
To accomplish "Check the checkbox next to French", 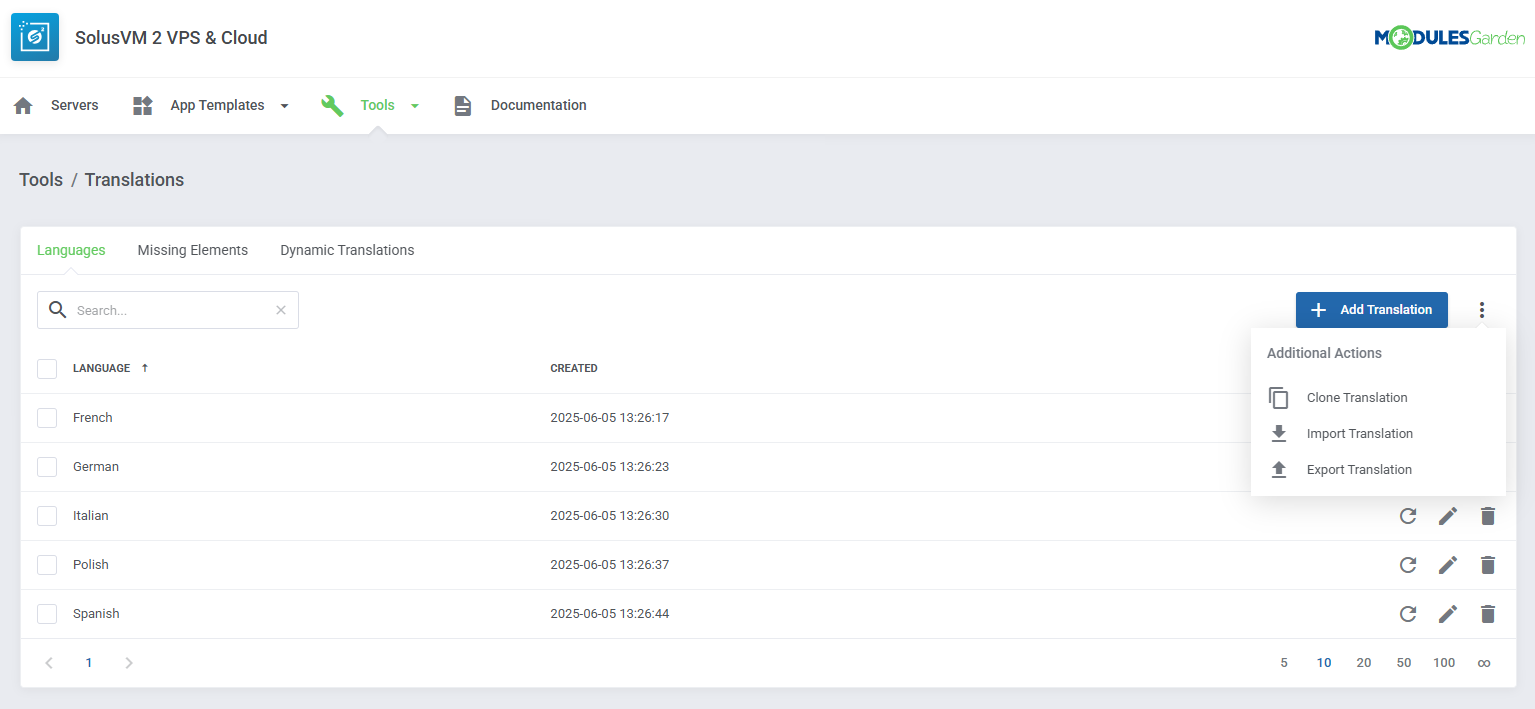I will coord(46,417).
